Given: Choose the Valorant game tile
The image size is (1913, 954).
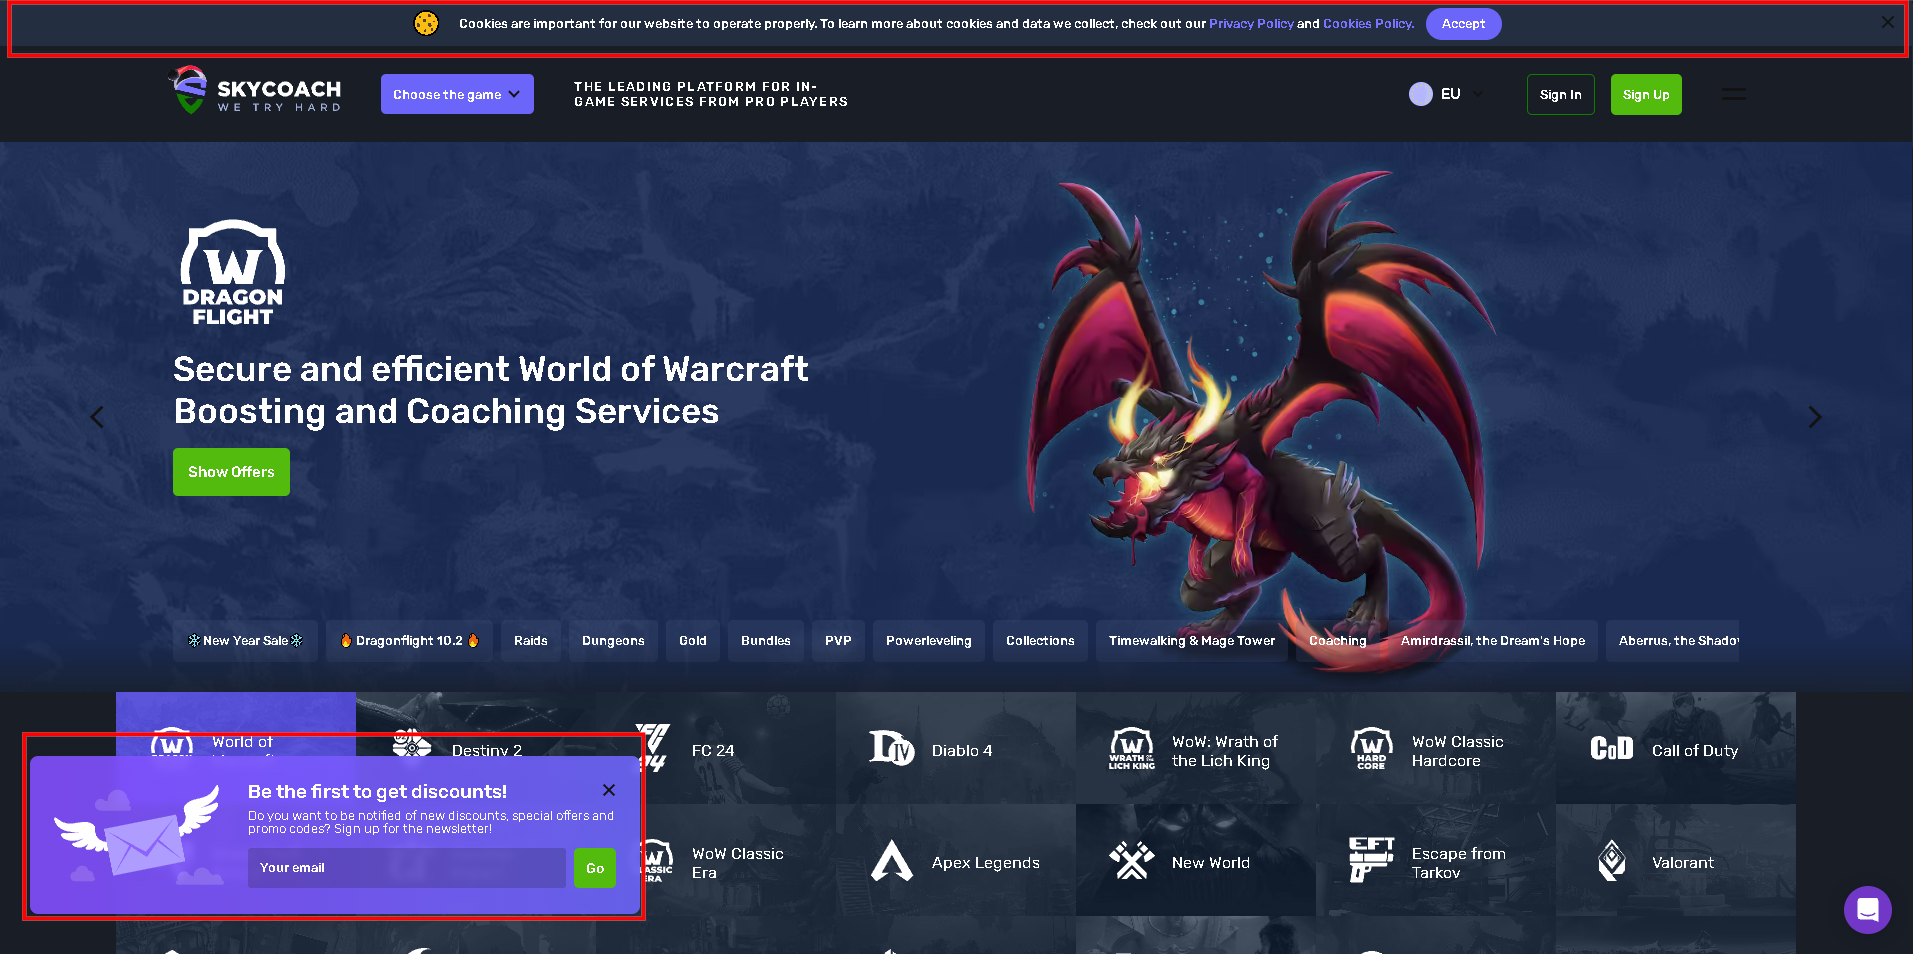Looking at the screenshot, I should tap(1675, 862).
